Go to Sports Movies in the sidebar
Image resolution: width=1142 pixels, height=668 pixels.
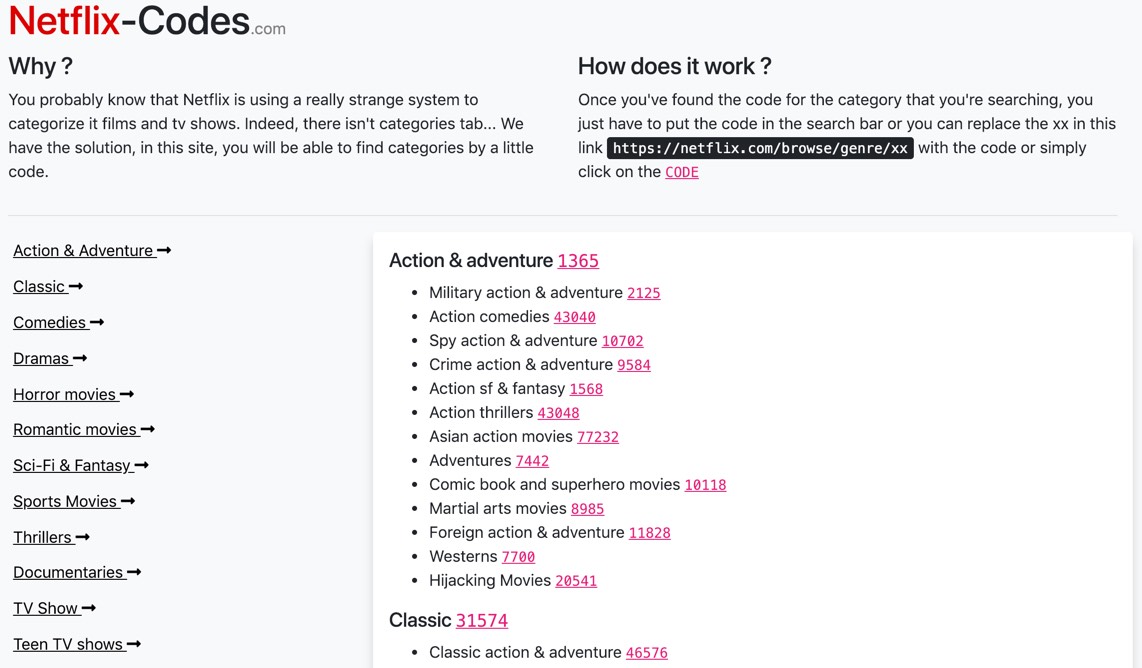(x=65, y=502)
